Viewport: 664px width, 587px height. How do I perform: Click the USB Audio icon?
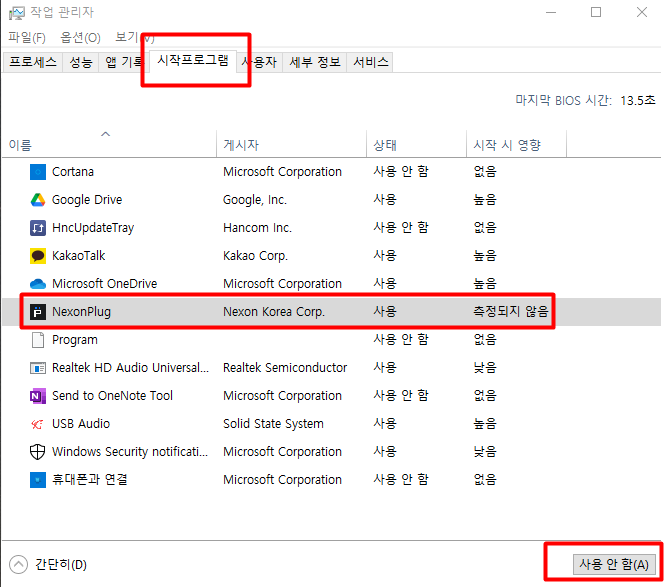click(38, 424)
